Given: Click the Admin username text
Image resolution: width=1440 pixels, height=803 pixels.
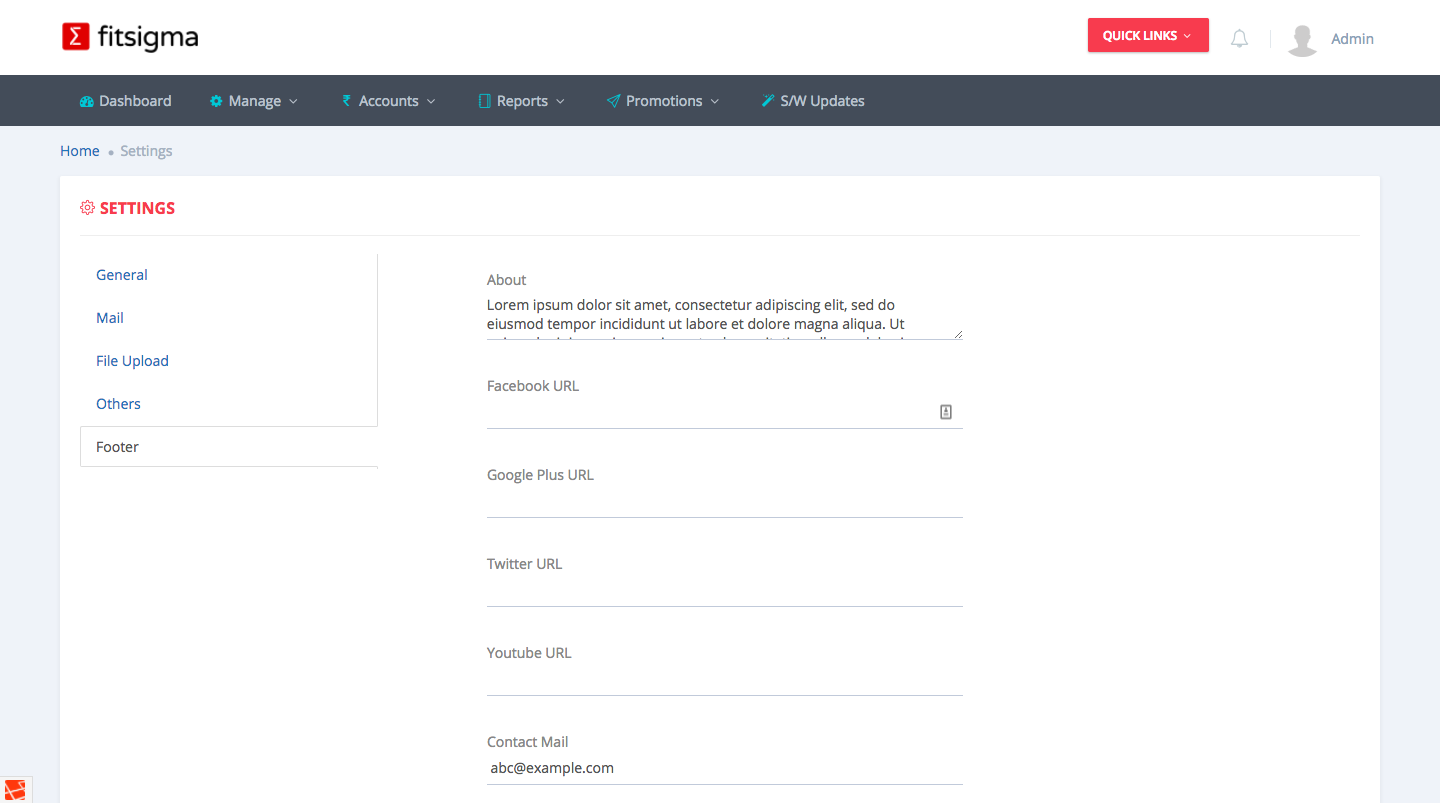Looking at the screenshot, I should click(1352, 39).
